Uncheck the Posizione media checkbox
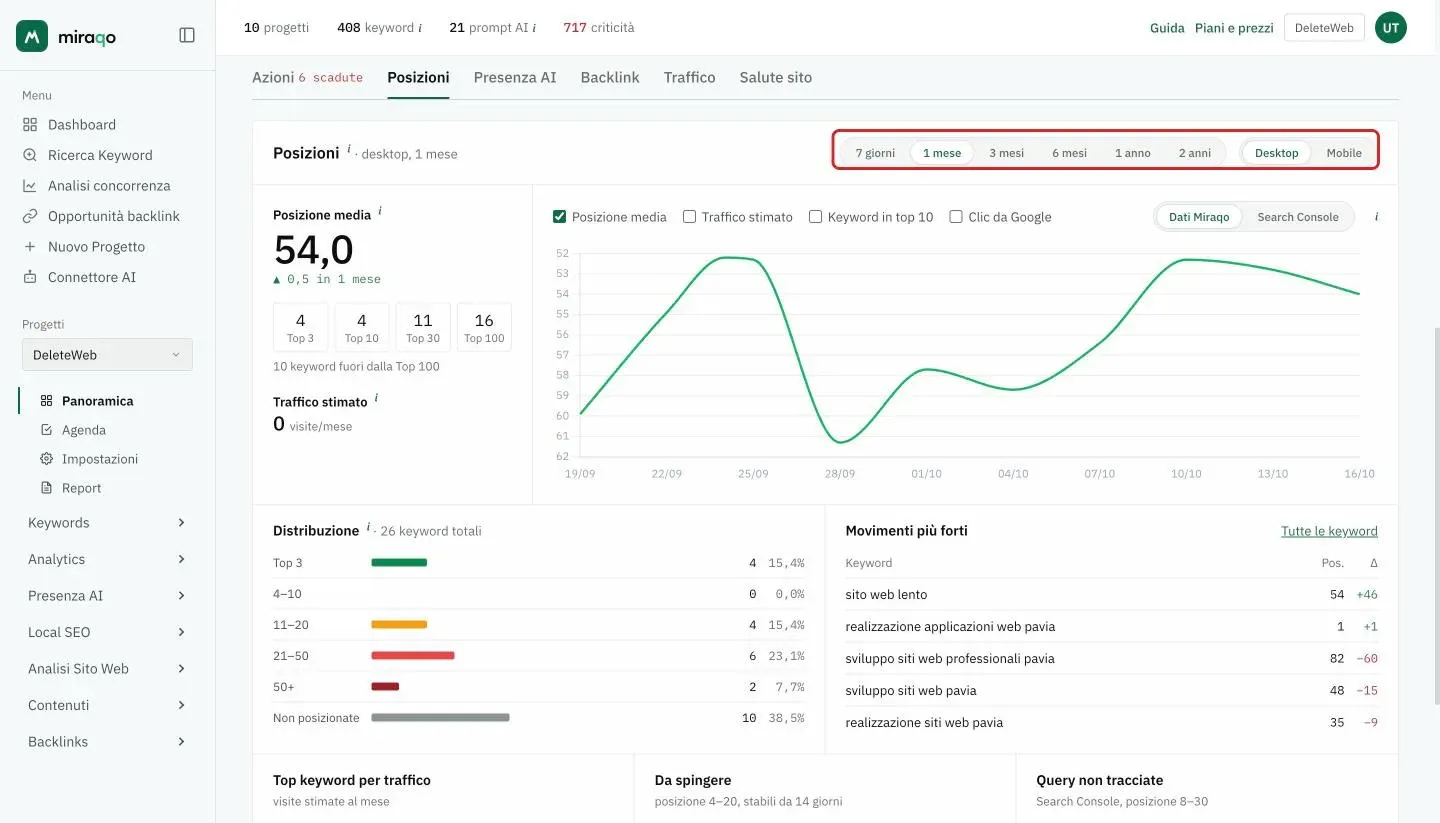This screenshot has height=823, width=1440. click(x=560, y=217)
